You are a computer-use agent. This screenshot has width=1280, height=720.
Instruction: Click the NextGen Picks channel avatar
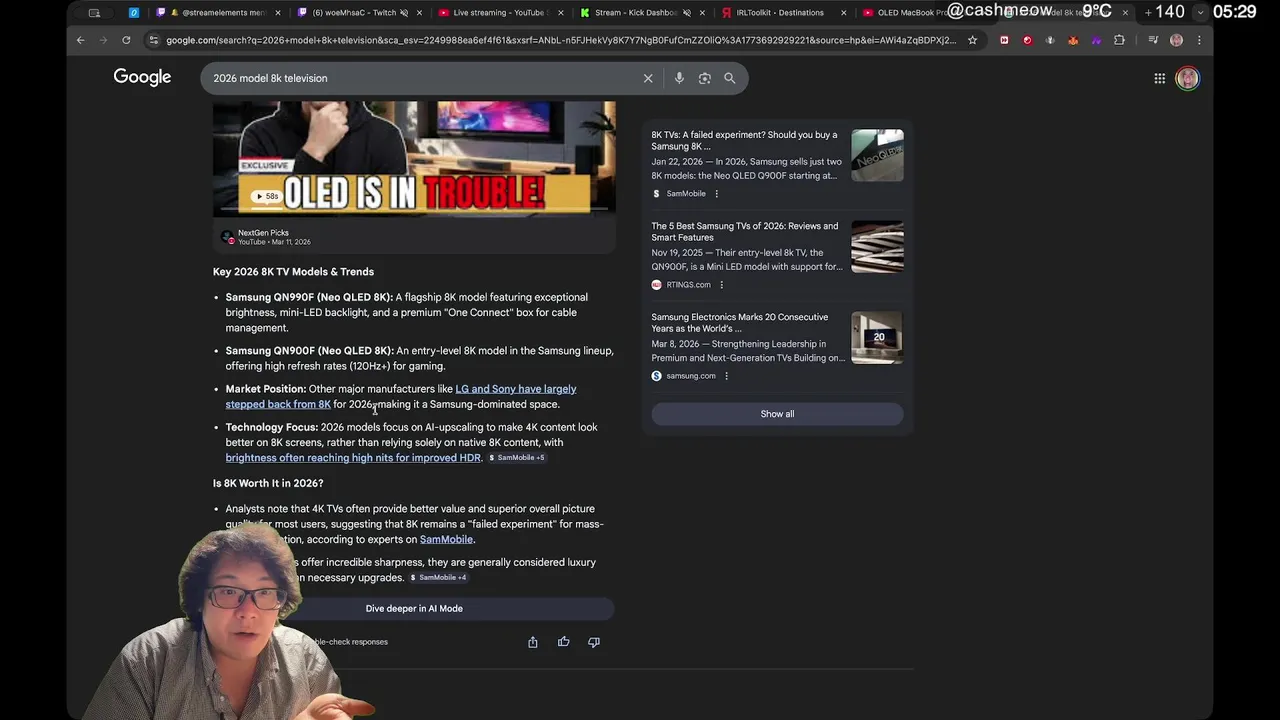point(228,237)
